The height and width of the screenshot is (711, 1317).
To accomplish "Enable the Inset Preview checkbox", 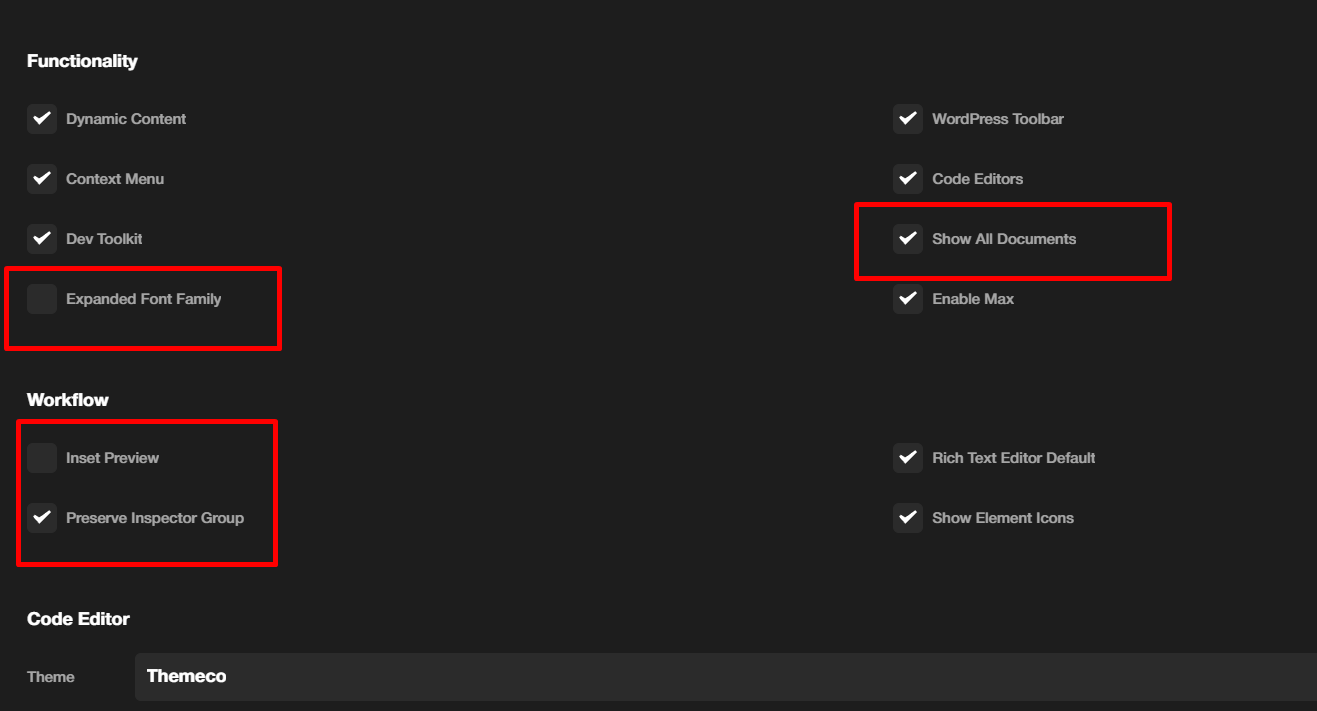I will click(42, 458).
